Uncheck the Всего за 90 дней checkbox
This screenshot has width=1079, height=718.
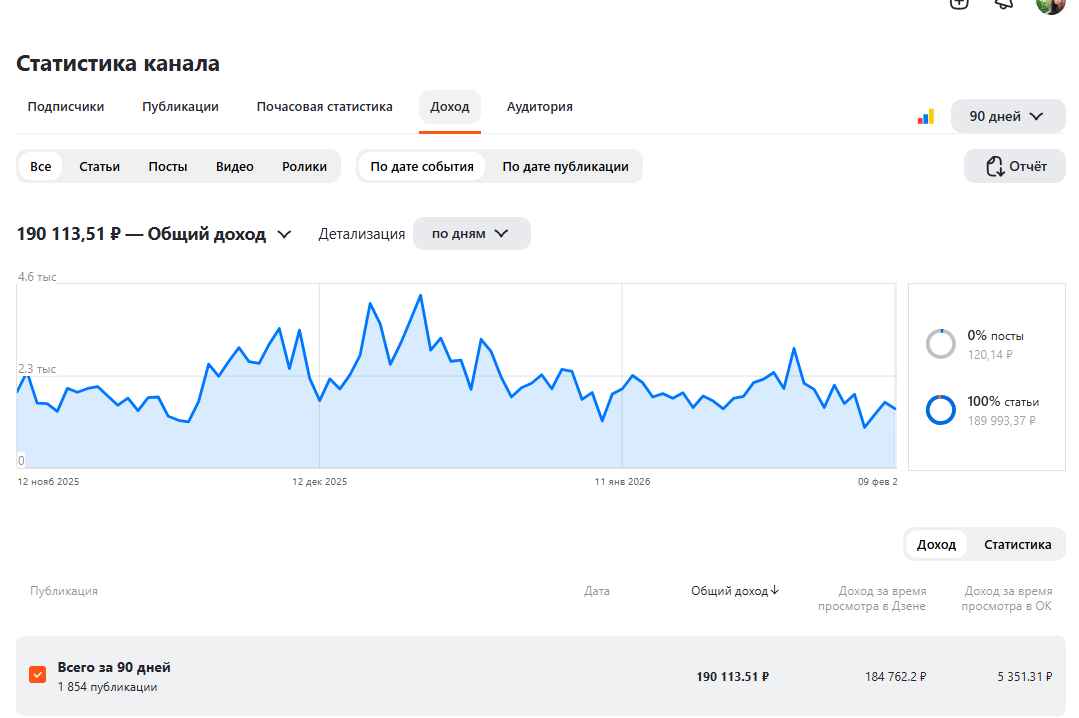click(x=38, y=675)
